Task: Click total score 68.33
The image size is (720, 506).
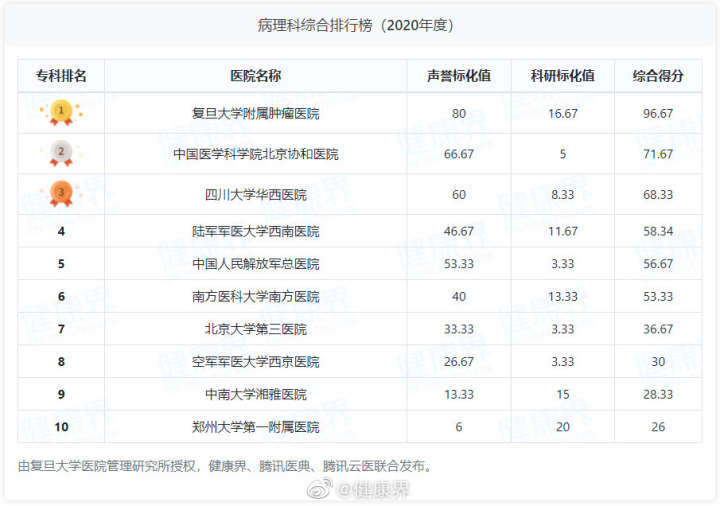Action: [658, 195]
